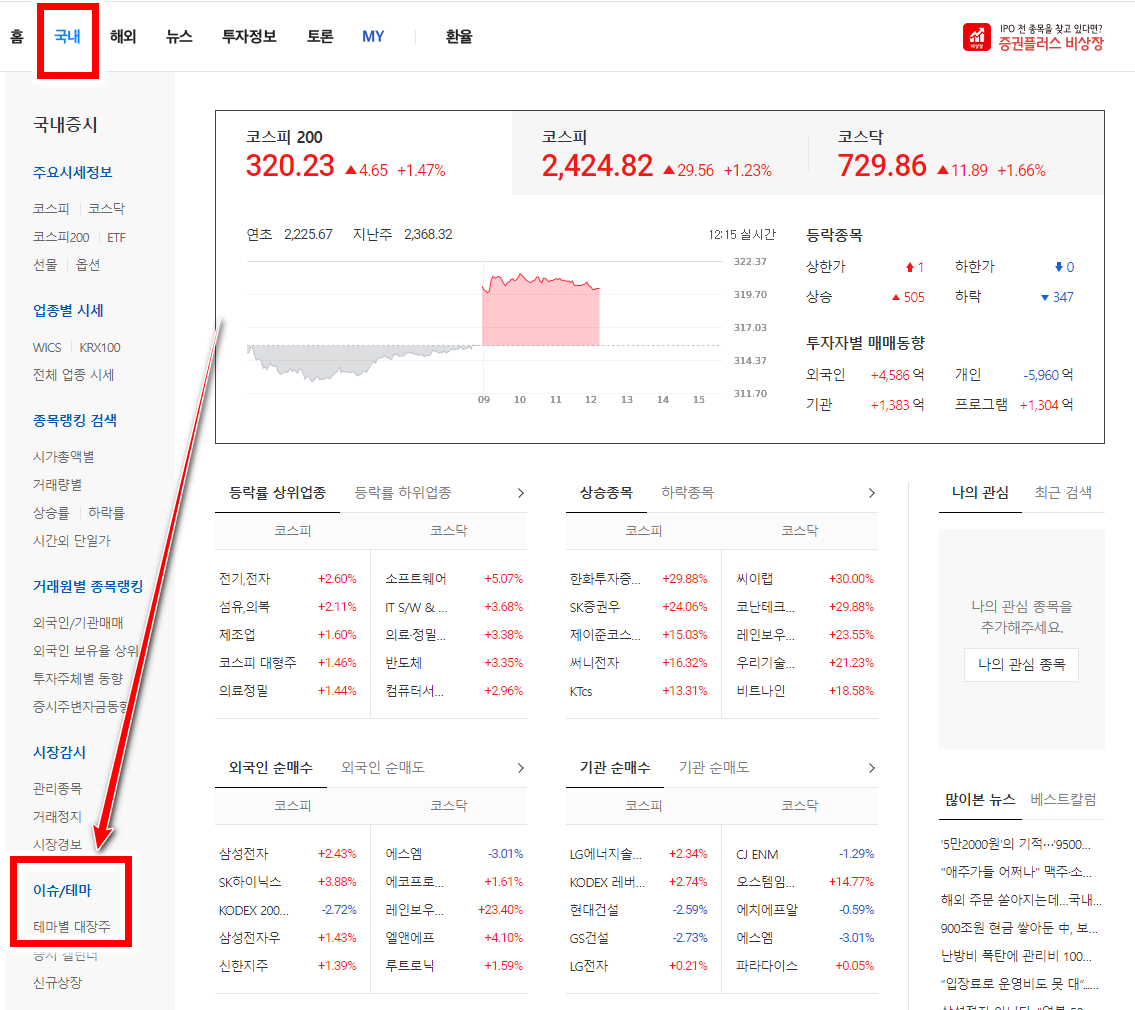Open 코스피200 sidebar link
1135x1010 pixels.
61,237
